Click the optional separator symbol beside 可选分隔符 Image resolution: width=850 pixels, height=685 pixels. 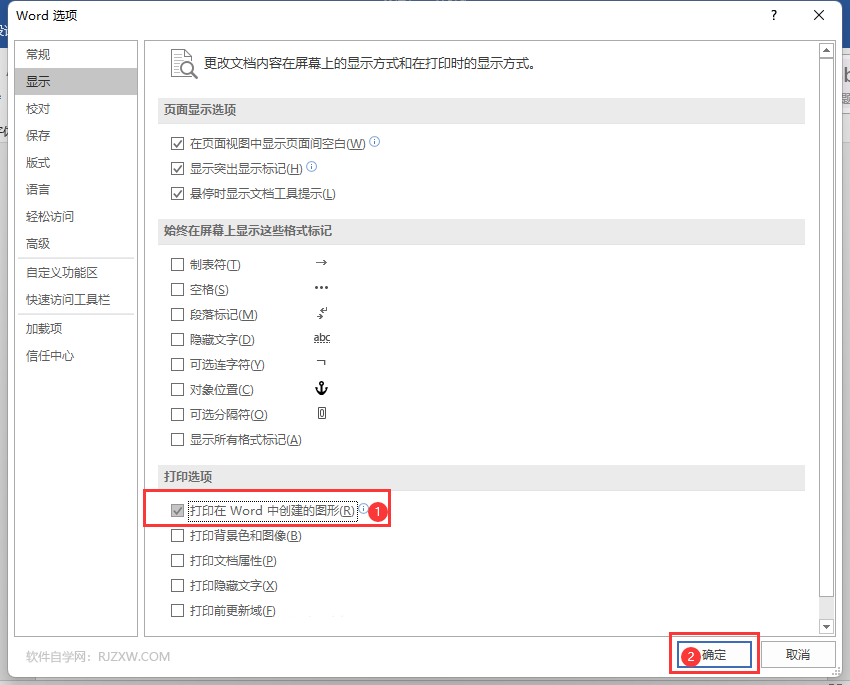coord(322,413)
